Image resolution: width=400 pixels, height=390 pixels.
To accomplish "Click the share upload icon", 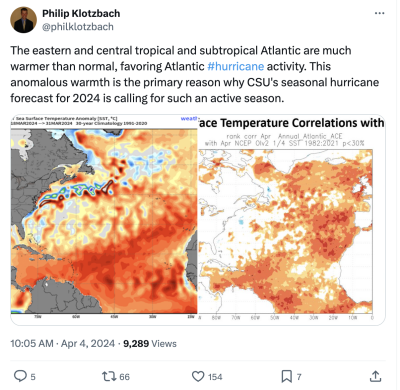I will (x=376, y=376).
